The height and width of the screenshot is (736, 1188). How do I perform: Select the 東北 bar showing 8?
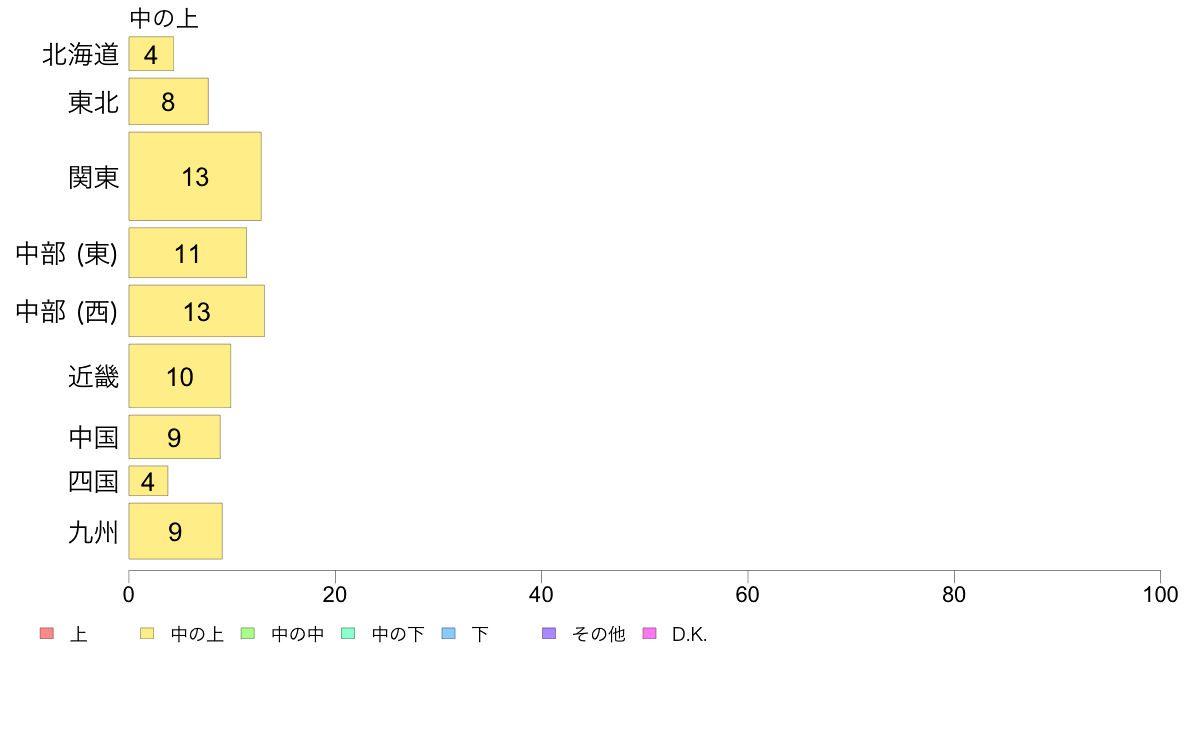tap(168, 101)
